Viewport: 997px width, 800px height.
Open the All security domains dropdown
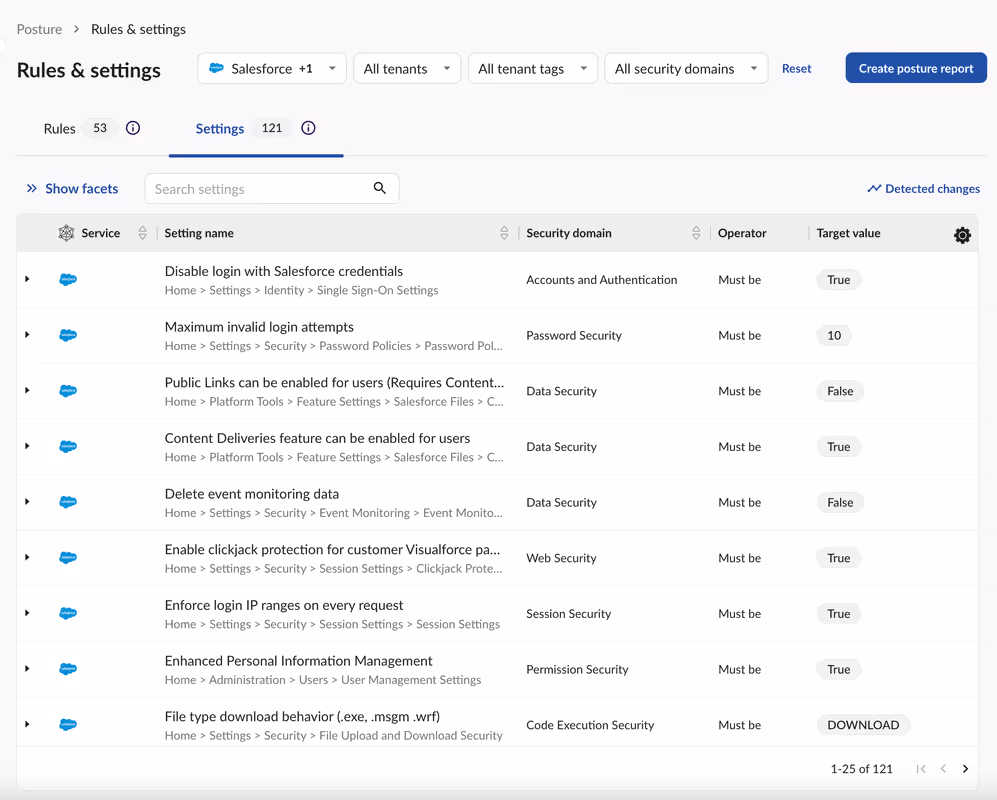pos(686,69)
